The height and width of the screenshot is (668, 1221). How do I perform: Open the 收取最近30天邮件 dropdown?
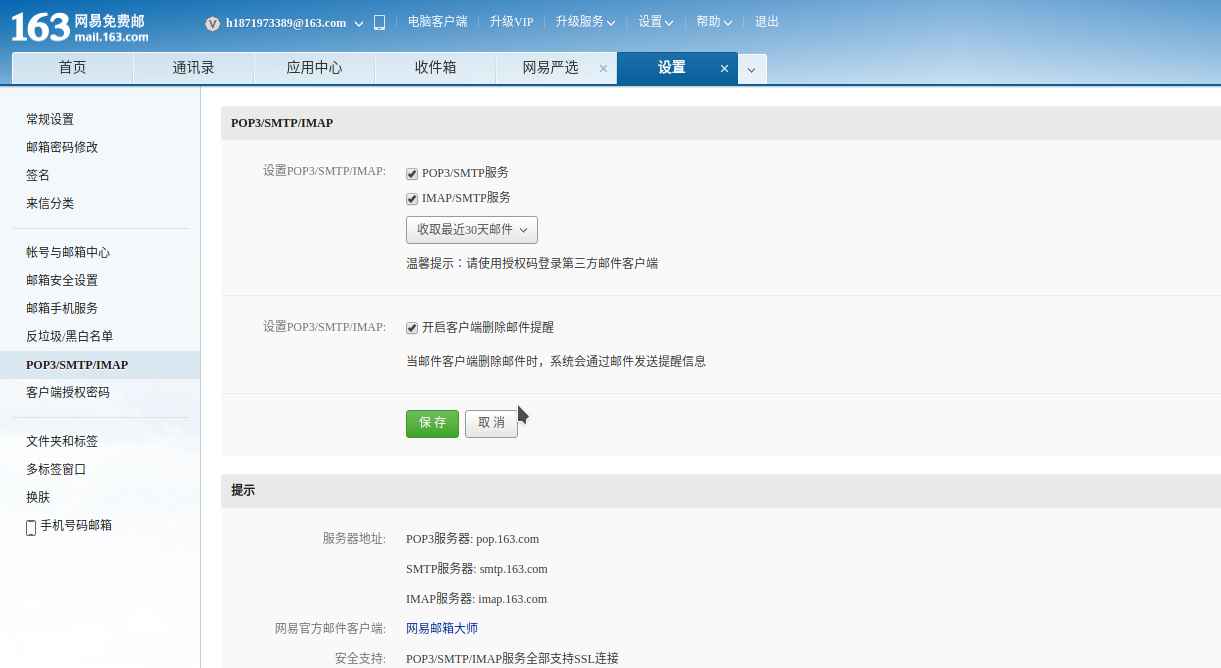click(472, 230)
